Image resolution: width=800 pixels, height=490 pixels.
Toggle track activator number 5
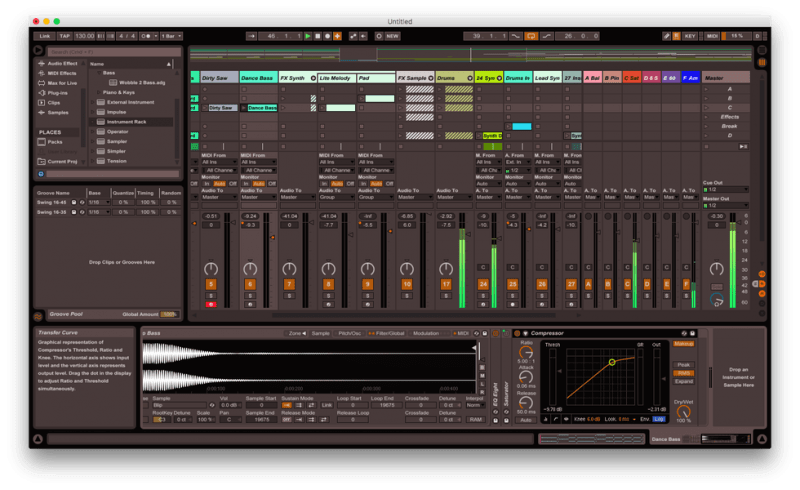(210, 285)
